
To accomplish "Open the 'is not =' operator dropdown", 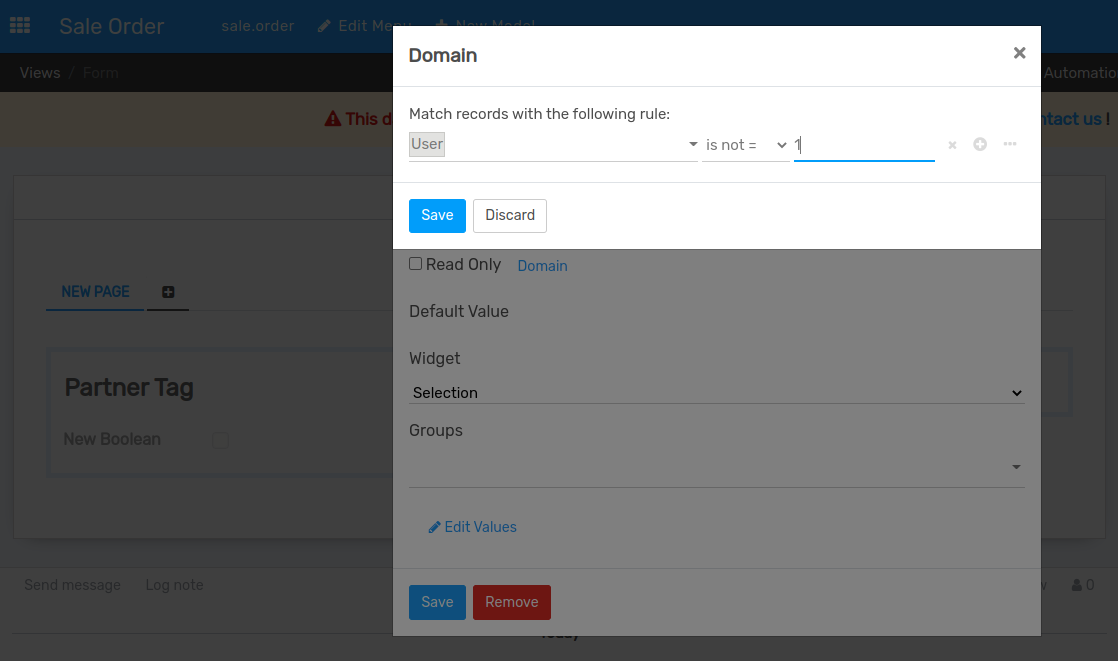I will [745, 145].
